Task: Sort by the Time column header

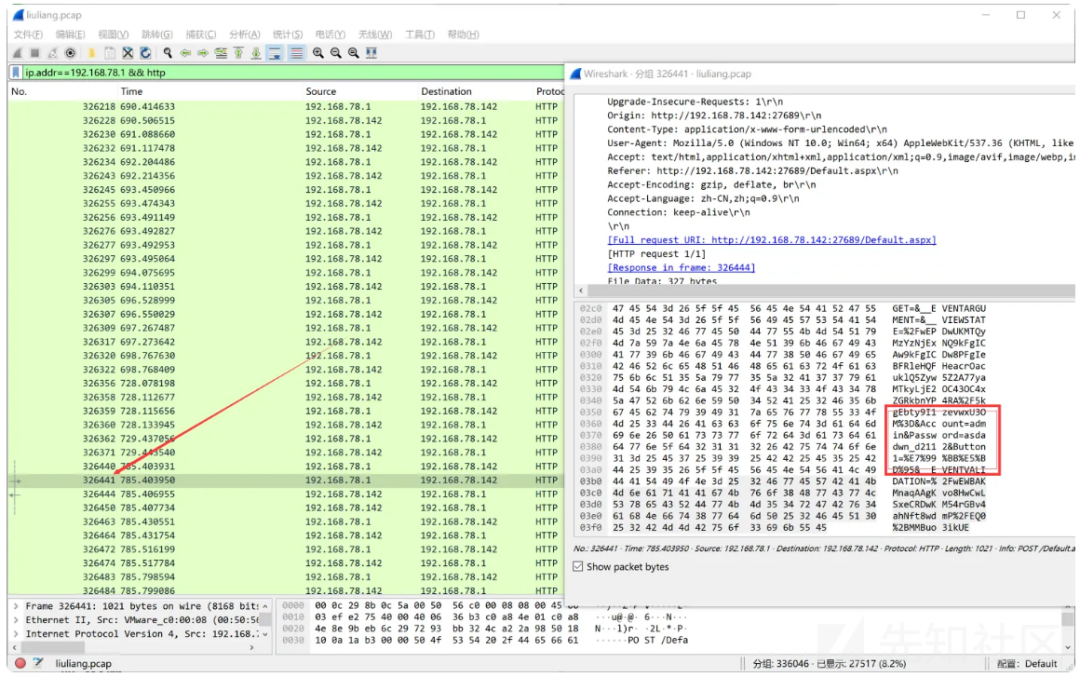Action: [x=132, y=91]
